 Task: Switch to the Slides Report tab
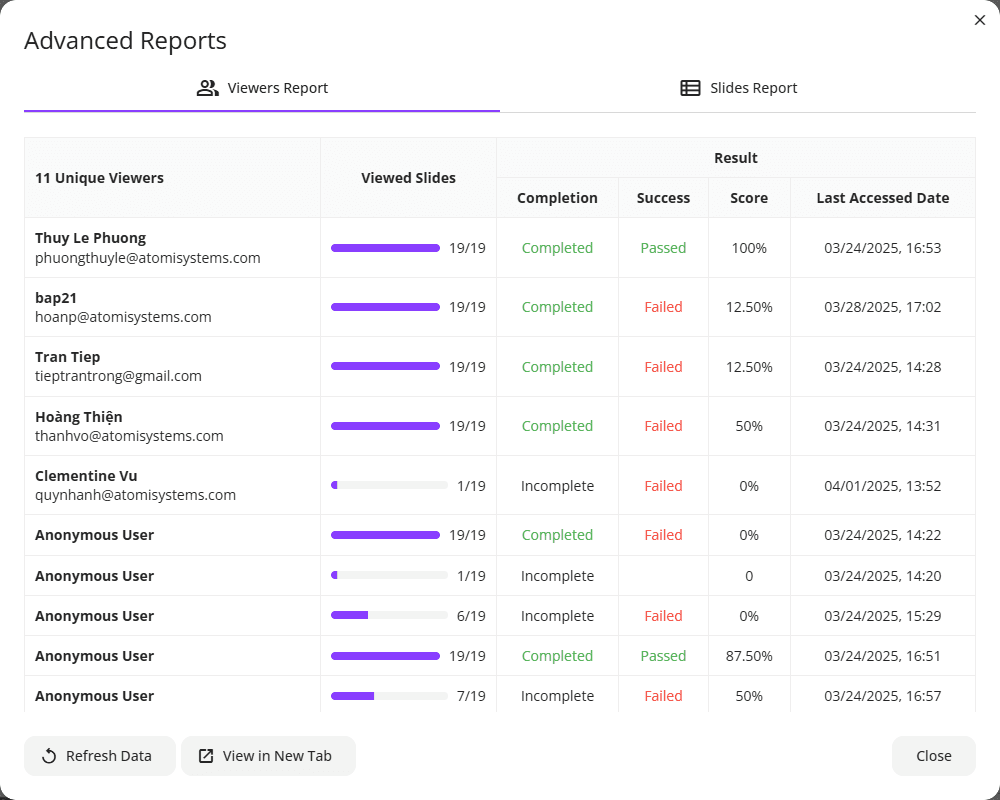tap(738, 88)
